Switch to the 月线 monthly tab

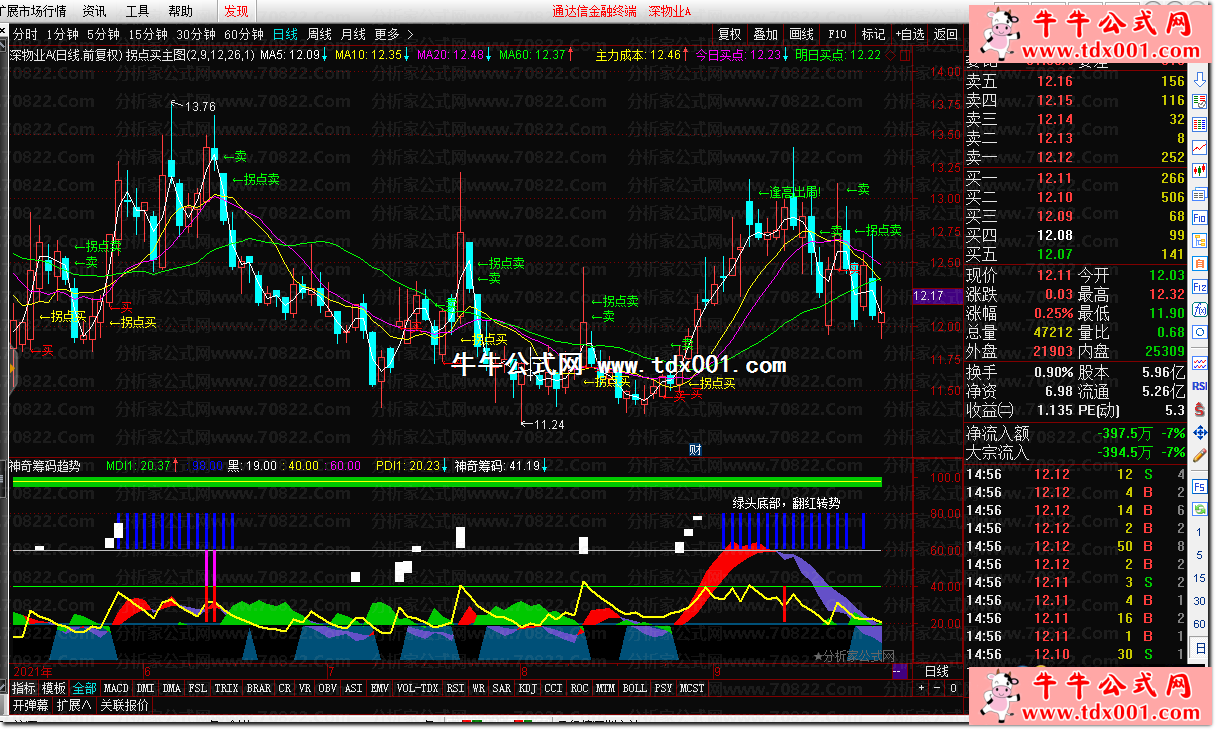(353, 34)
